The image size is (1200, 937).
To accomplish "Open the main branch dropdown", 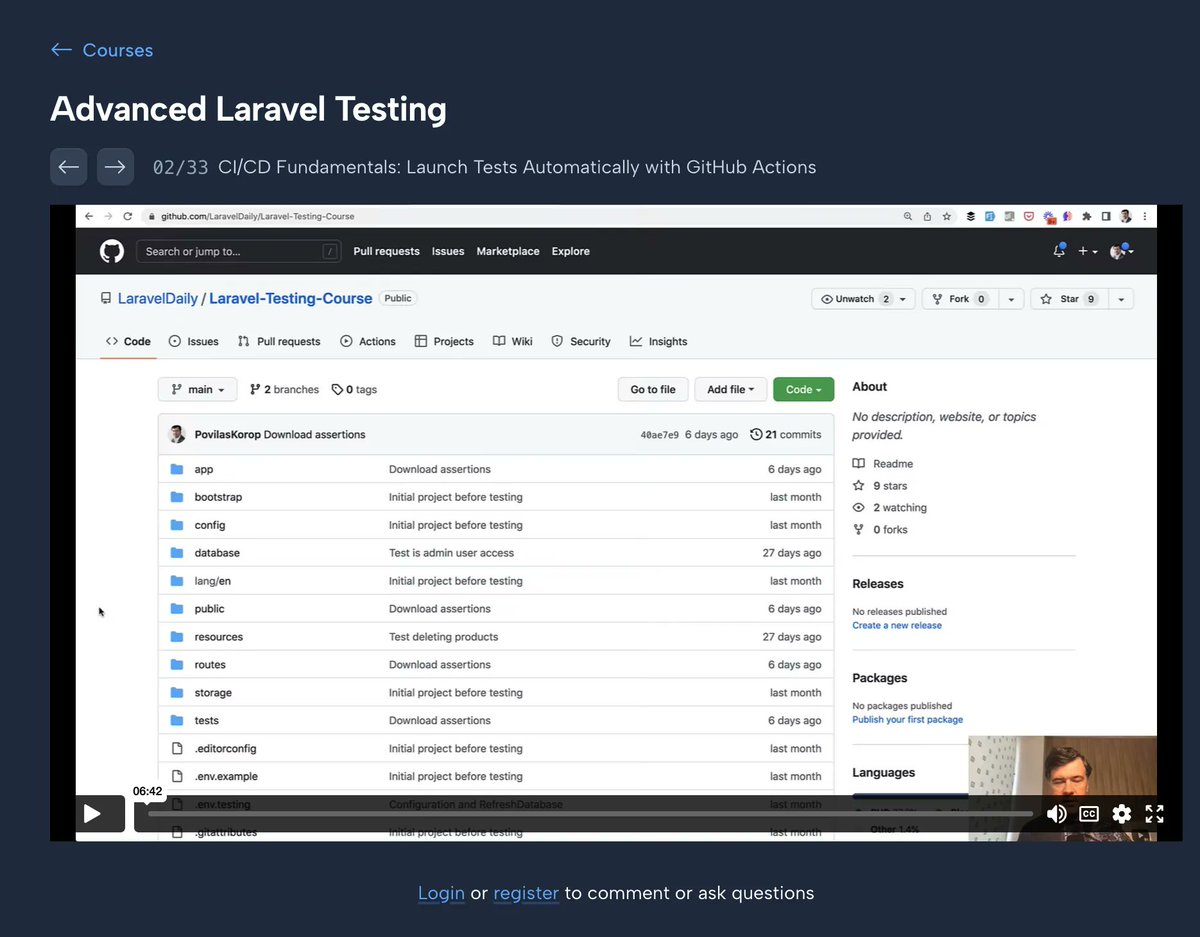I will (198, 390).
